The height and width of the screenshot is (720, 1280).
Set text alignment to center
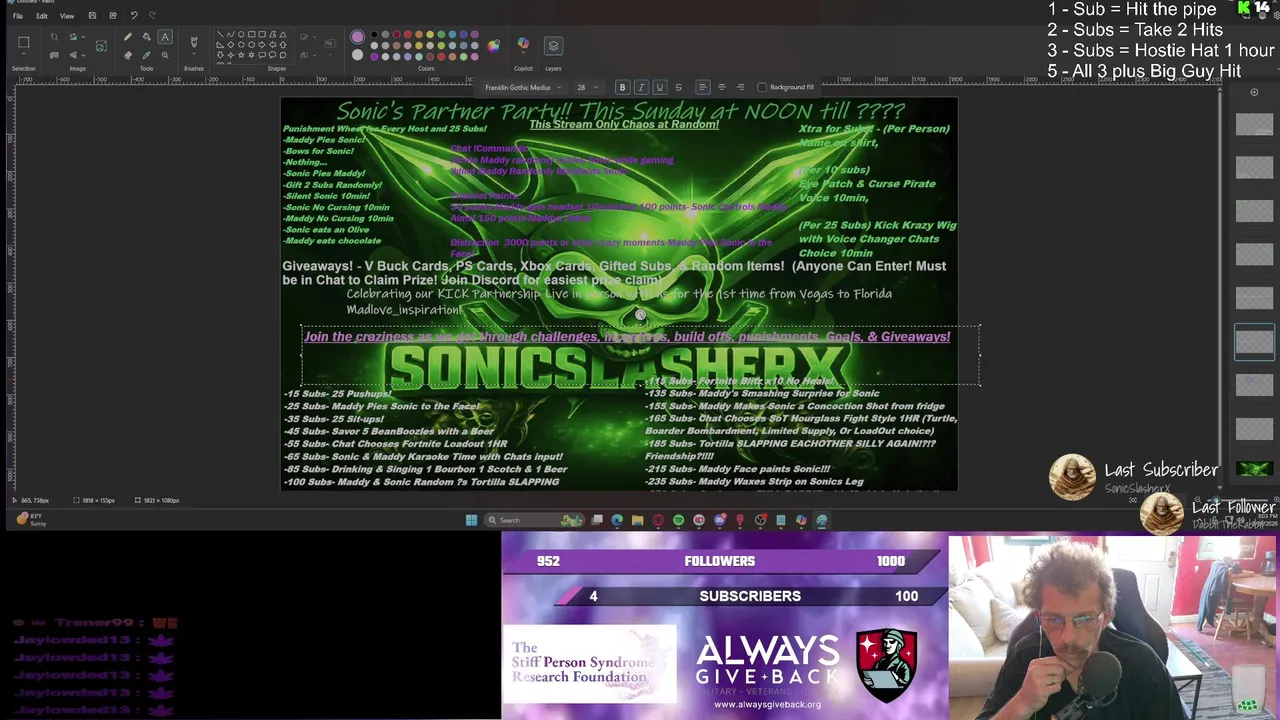[721, 87]
